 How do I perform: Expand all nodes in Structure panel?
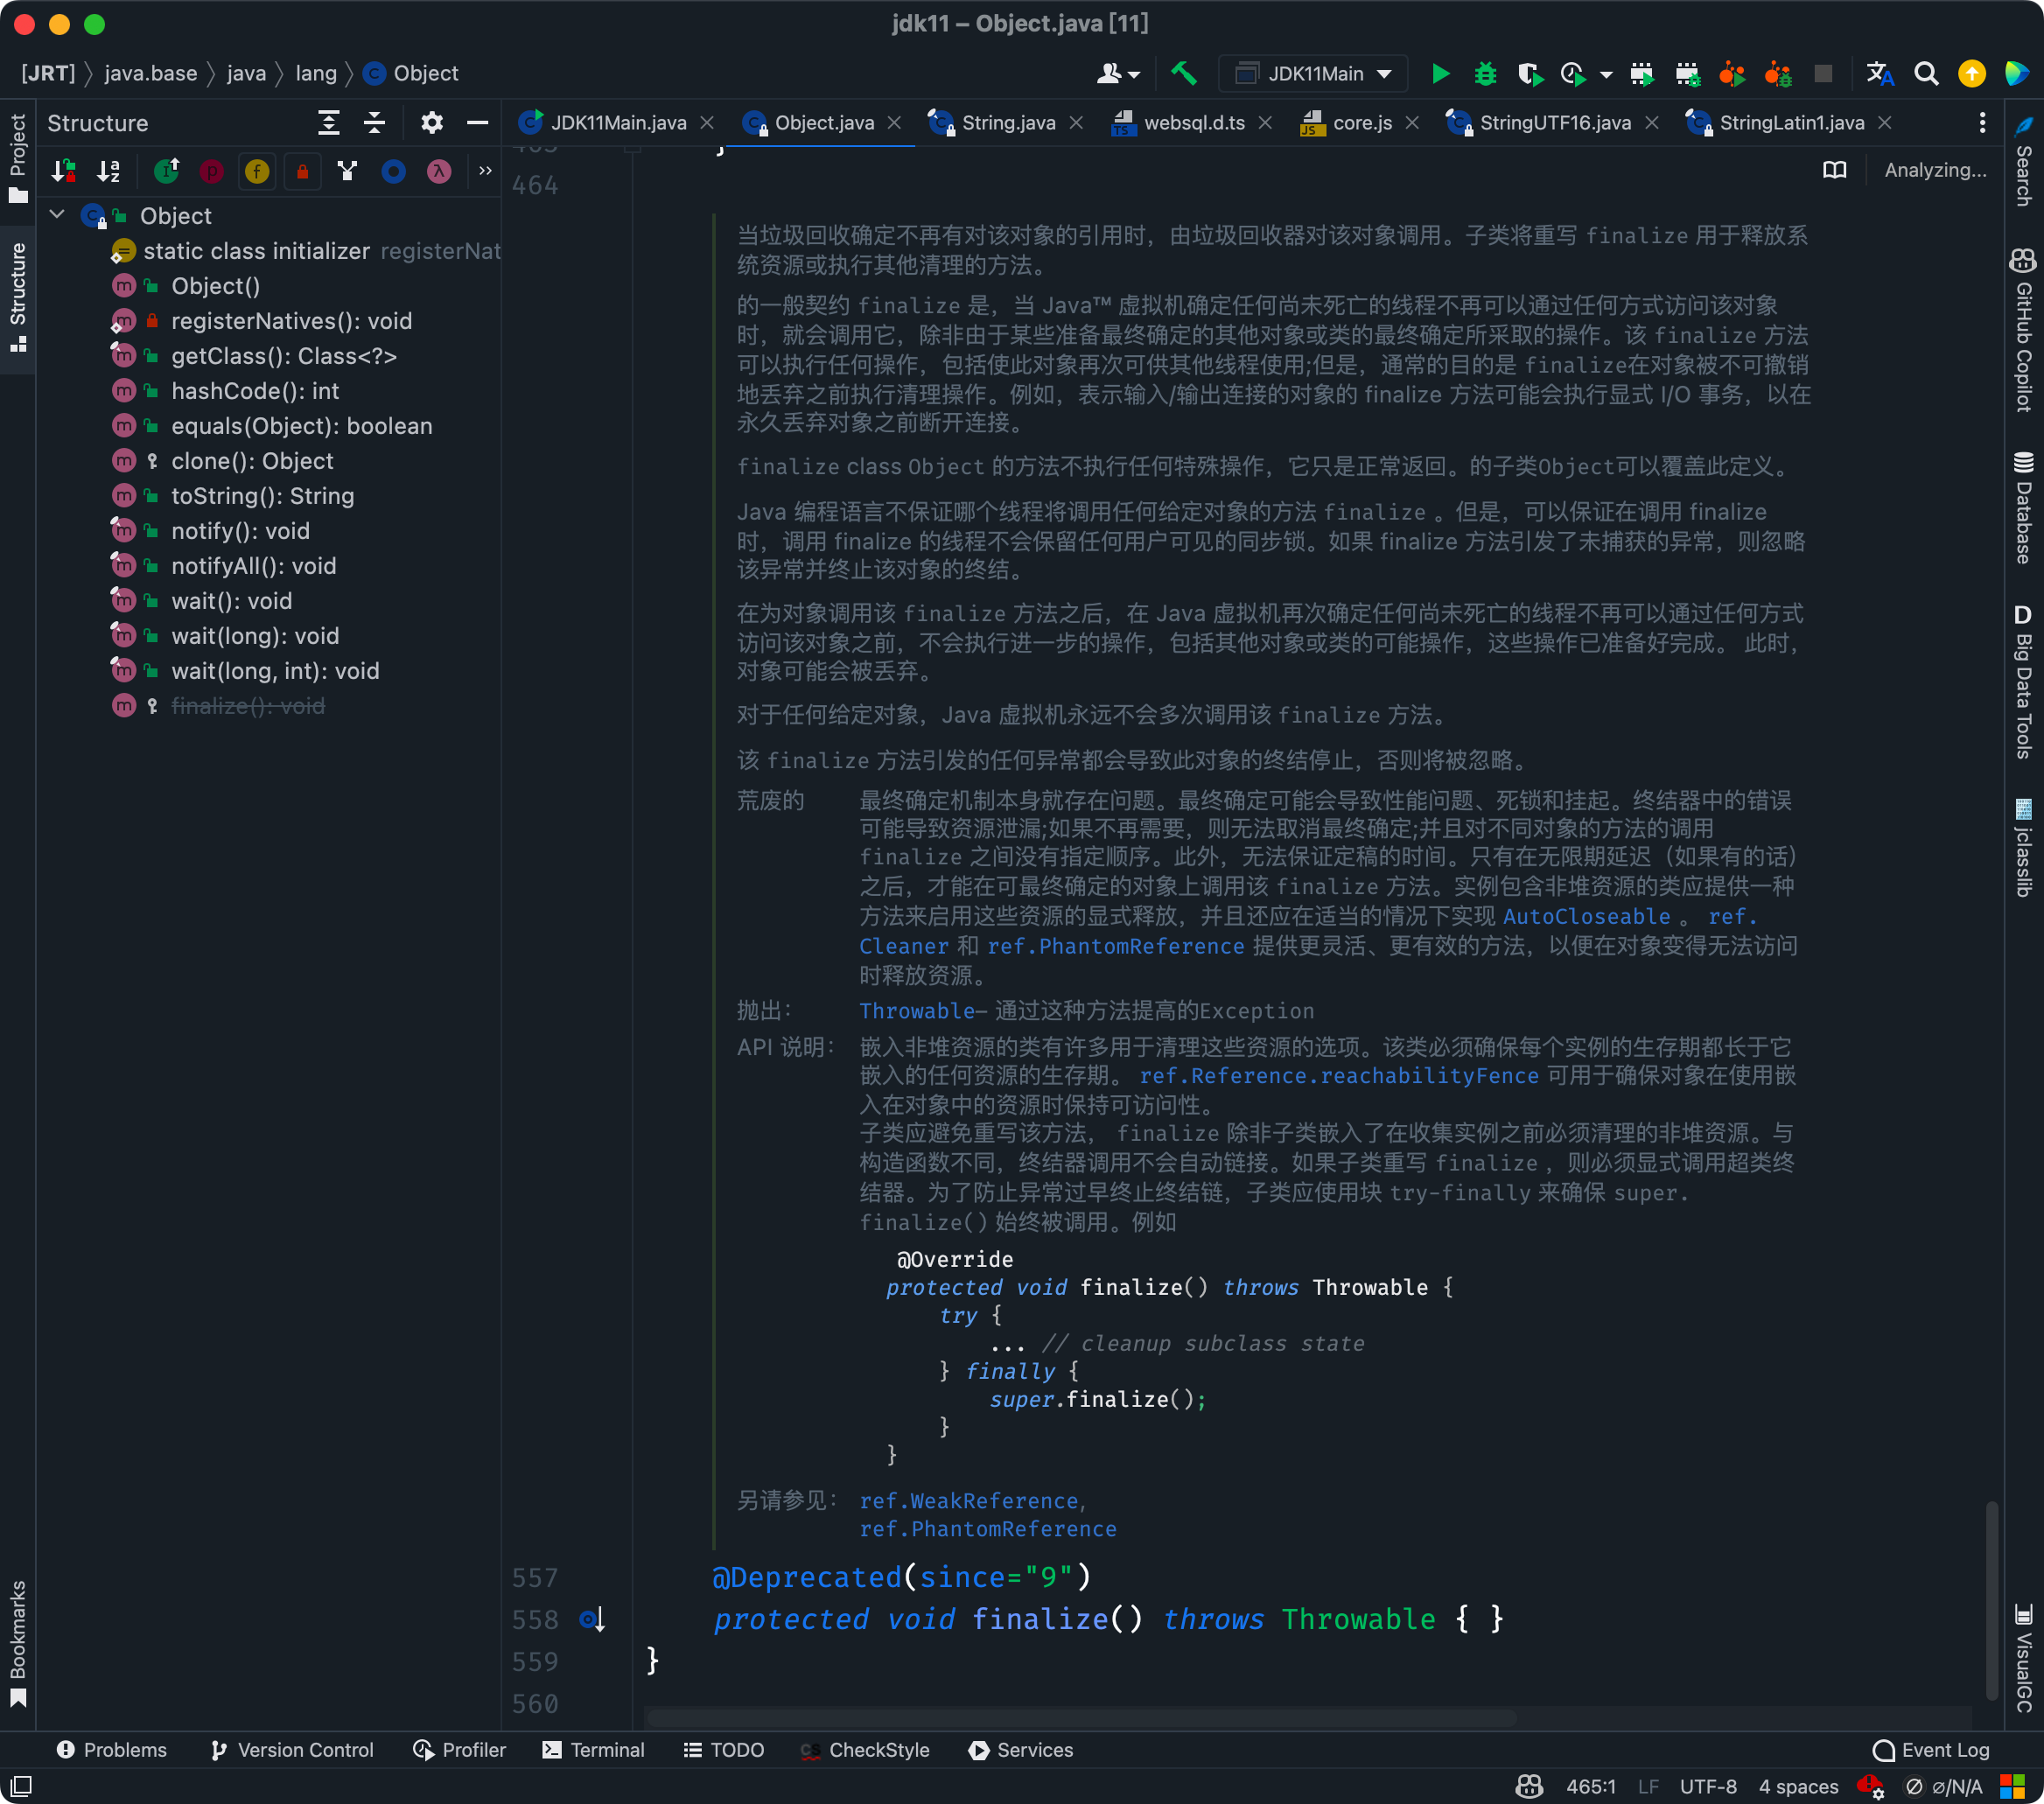pyautogui.click(x=329, y=123)
